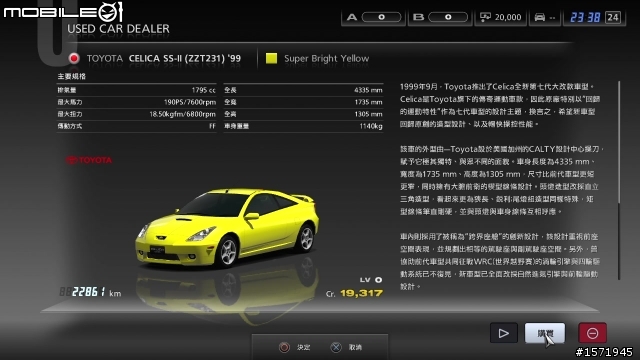Click the red minus cancel button
The width and height of the screenshot is (640, 360).
pos(592,333)
